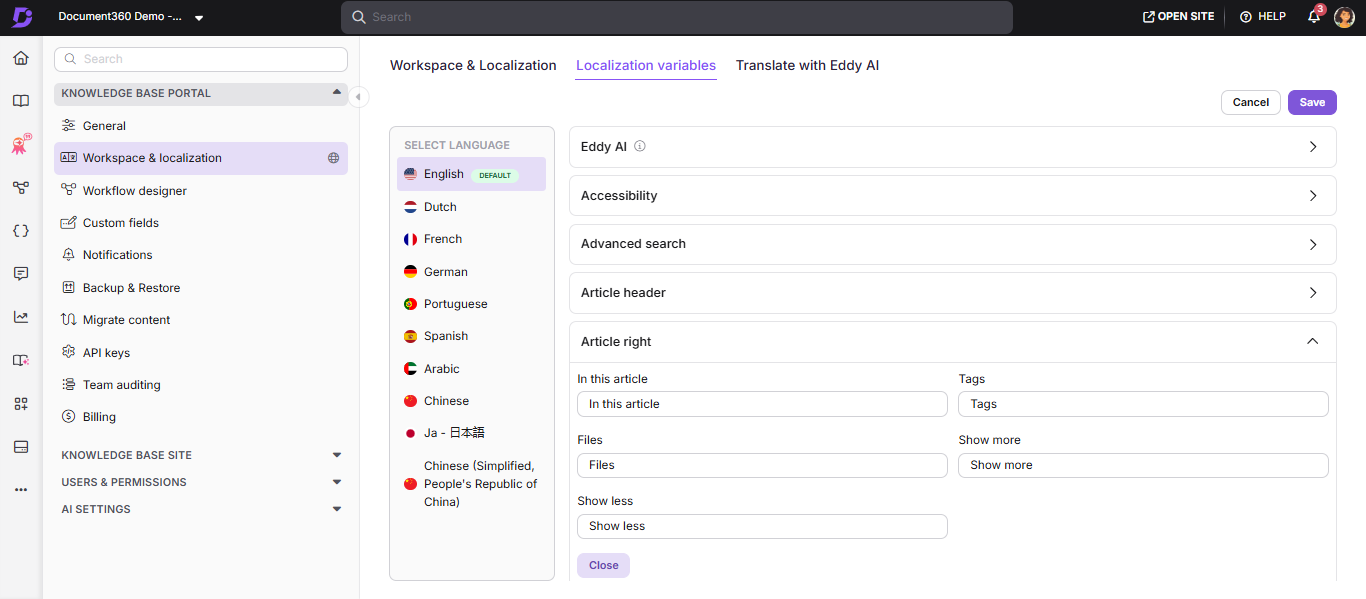The image size is (1366, 599).
Task: Open the API curly braces icon
Action: click(21, 230)
